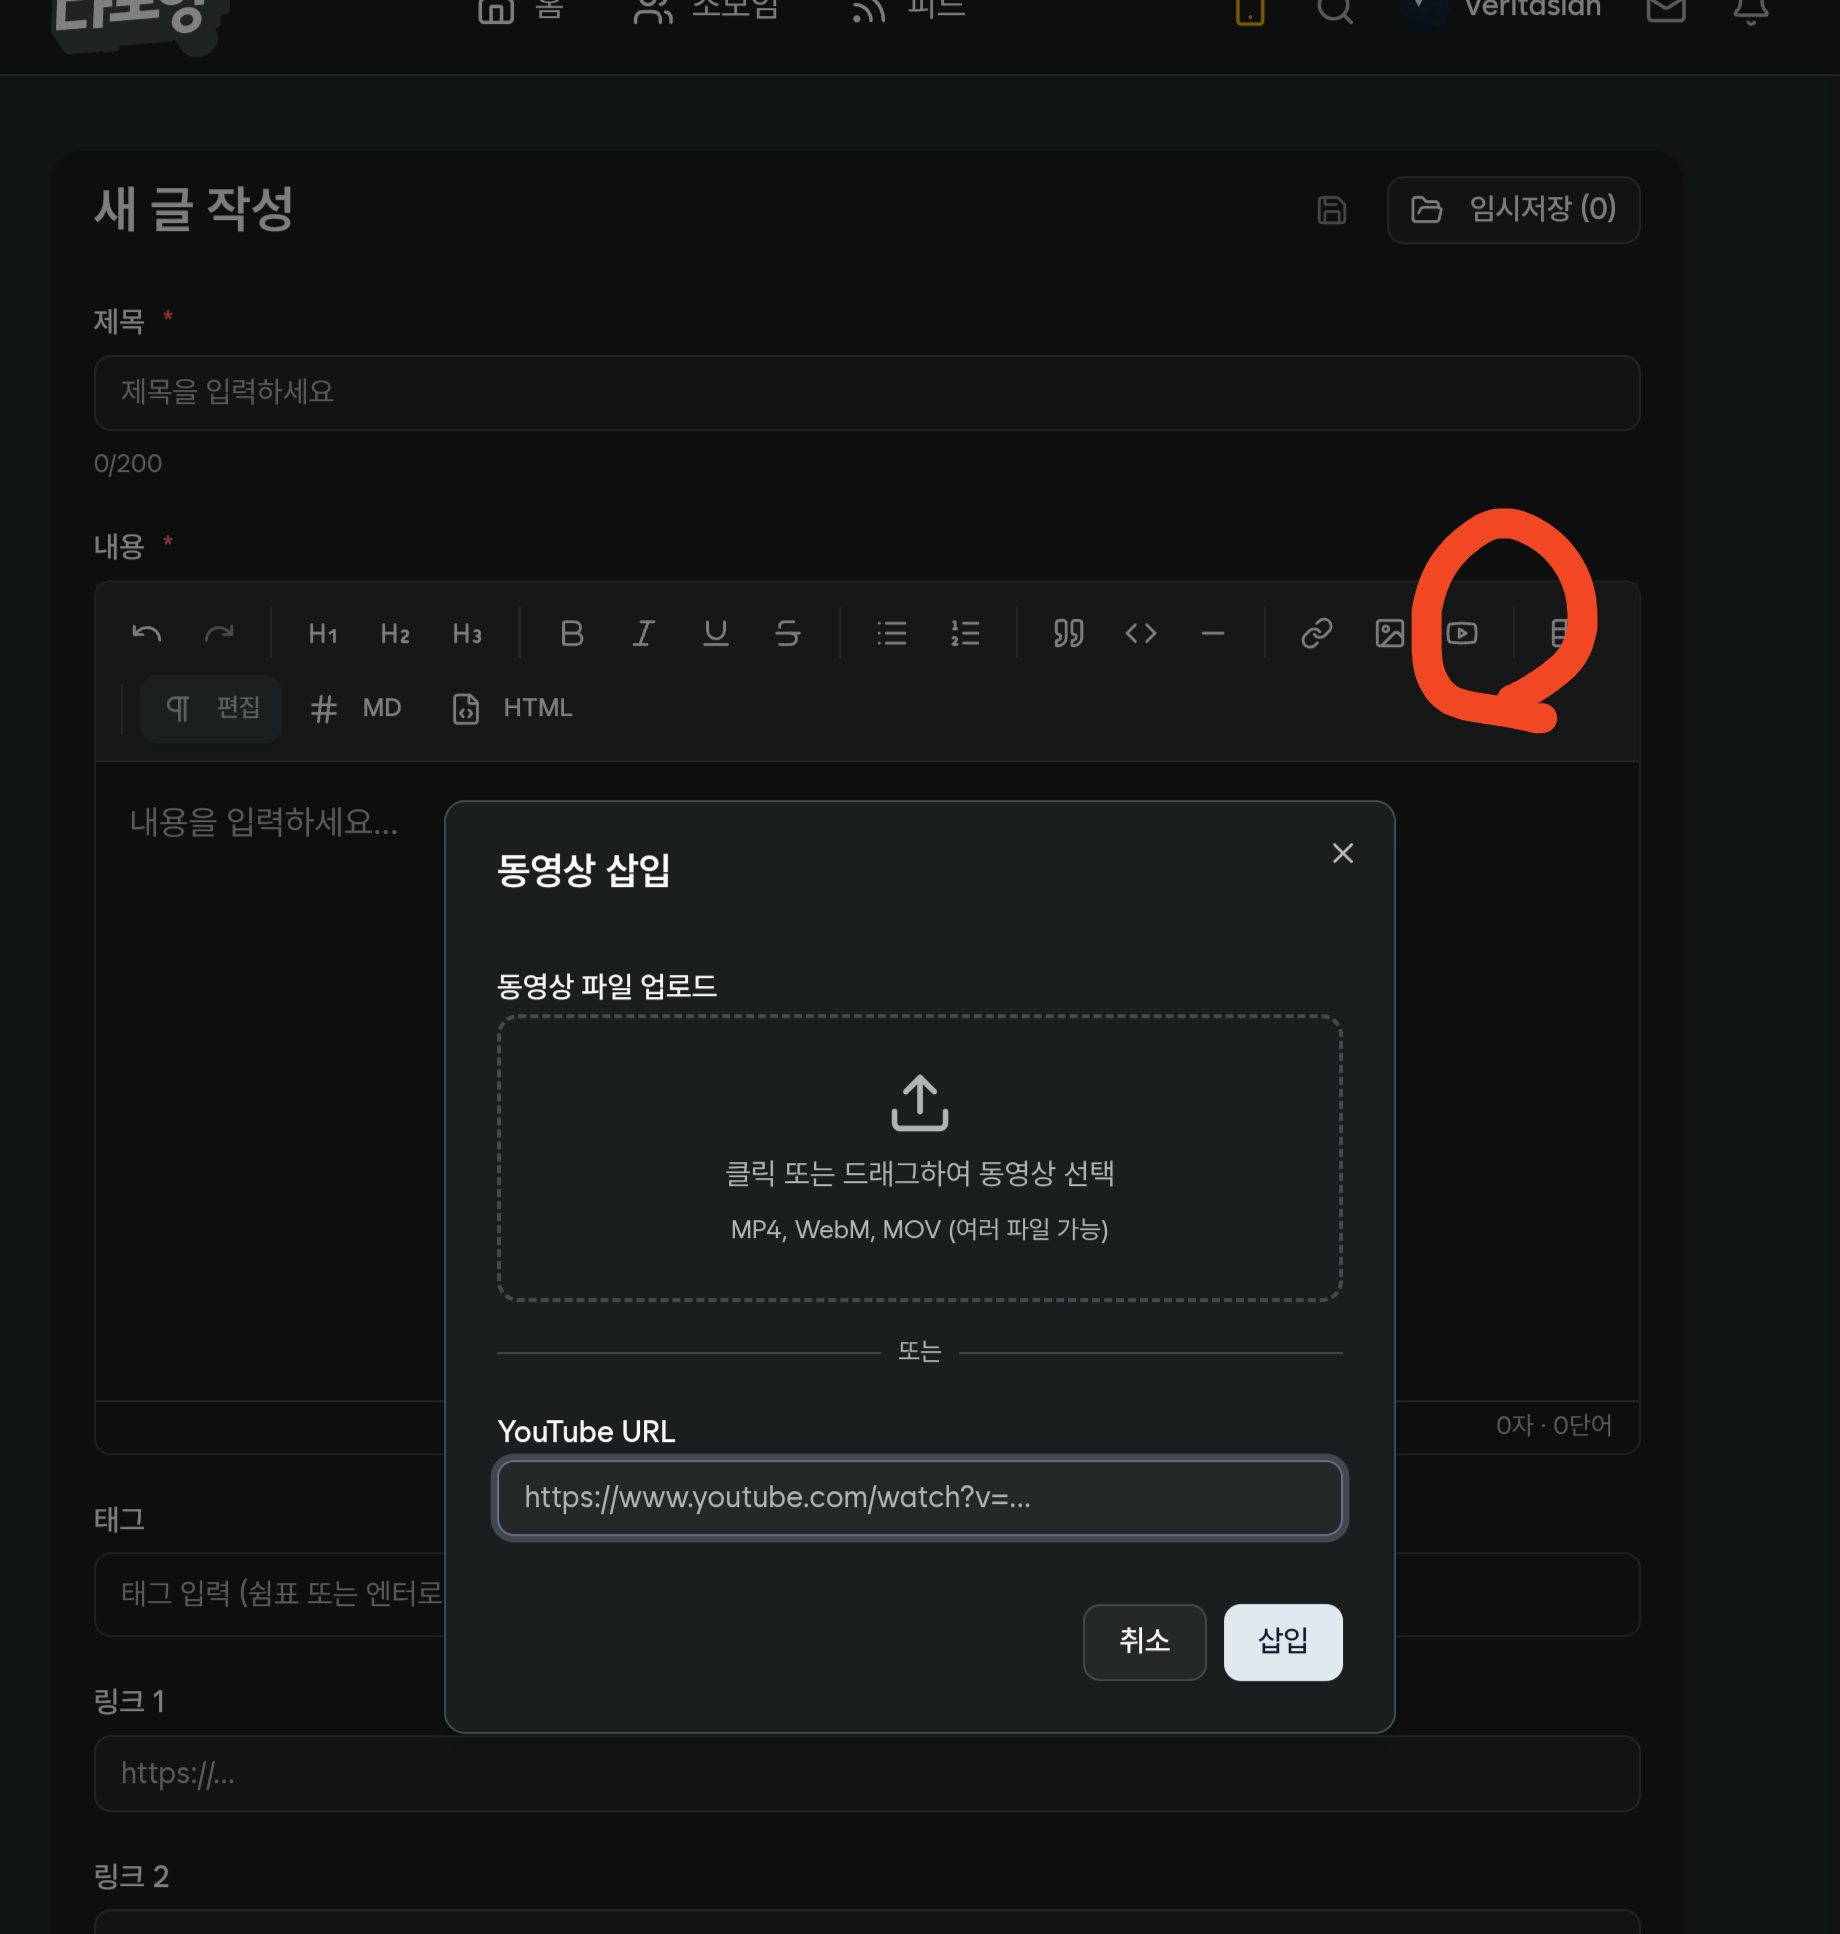Click the yellow mobile phone icon
1840x1934 pixels.
[x=1250, y=10]
